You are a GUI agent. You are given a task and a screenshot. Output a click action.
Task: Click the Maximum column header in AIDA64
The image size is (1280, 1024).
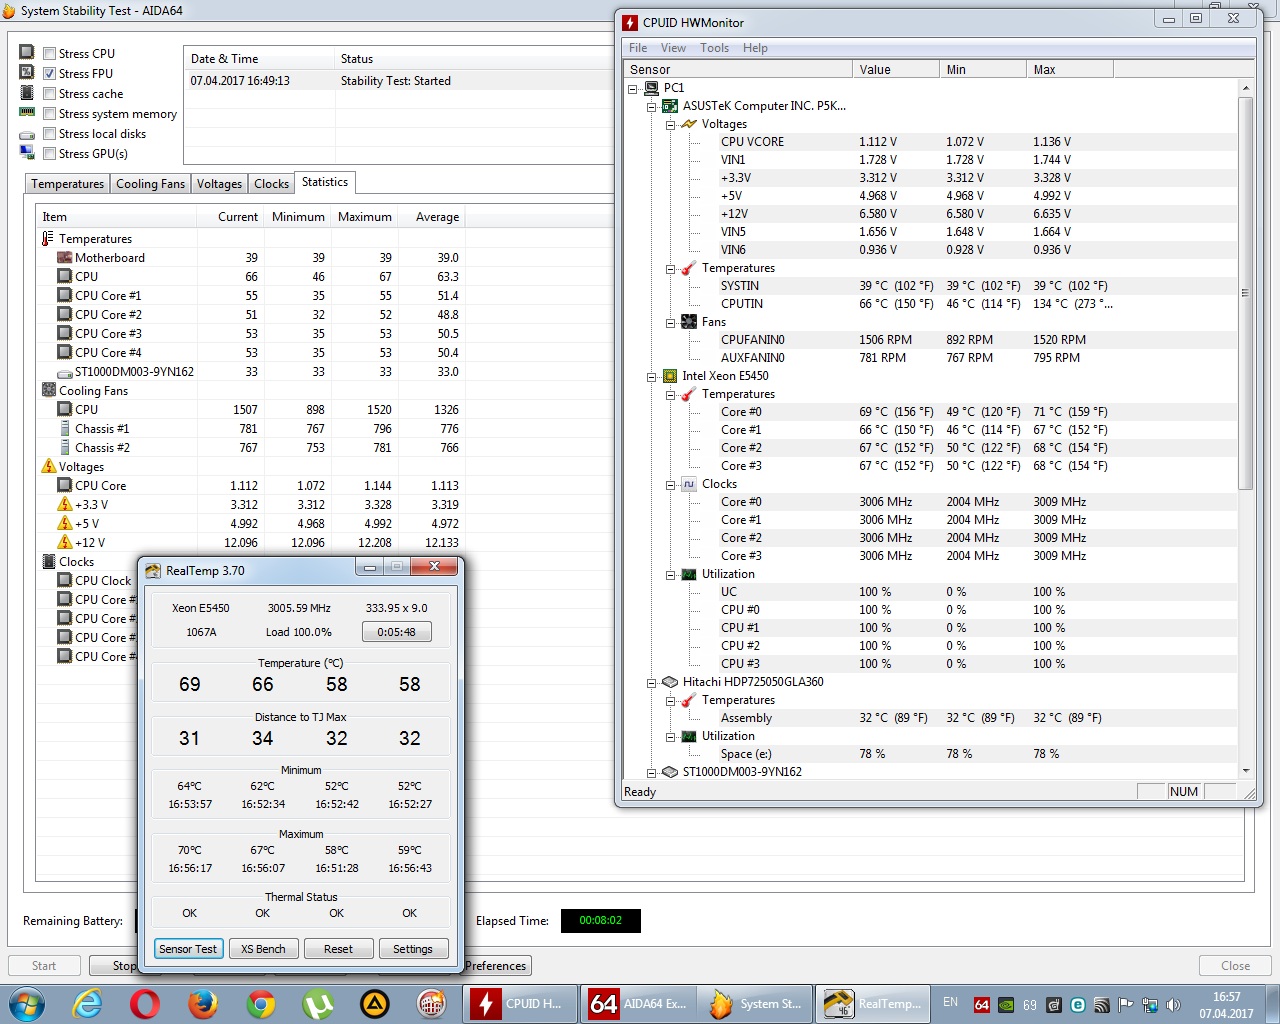point(365,217)
